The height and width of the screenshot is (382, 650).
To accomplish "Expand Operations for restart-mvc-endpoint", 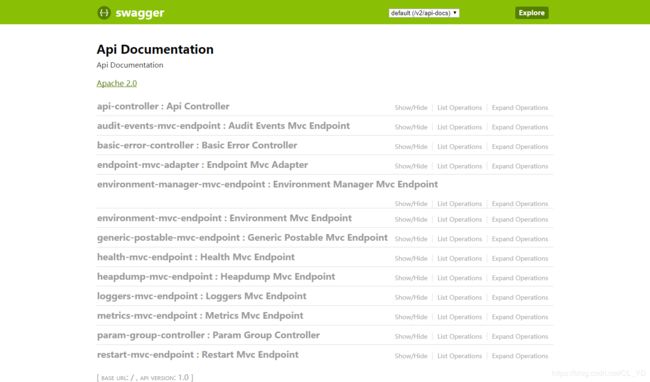I will click(520, 356).
